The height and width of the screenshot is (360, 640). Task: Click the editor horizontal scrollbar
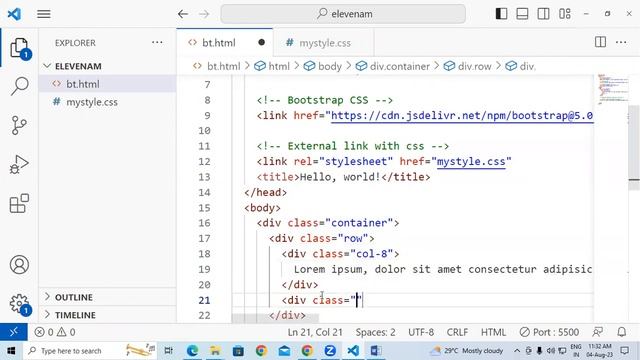point(276,318)
